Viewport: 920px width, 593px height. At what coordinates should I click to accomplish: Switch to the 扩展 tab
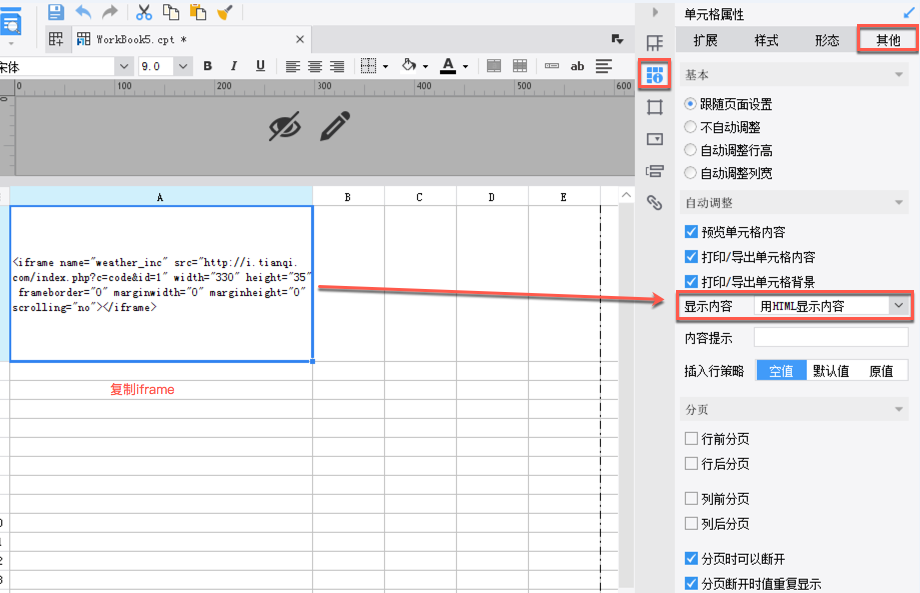[705, 40]
